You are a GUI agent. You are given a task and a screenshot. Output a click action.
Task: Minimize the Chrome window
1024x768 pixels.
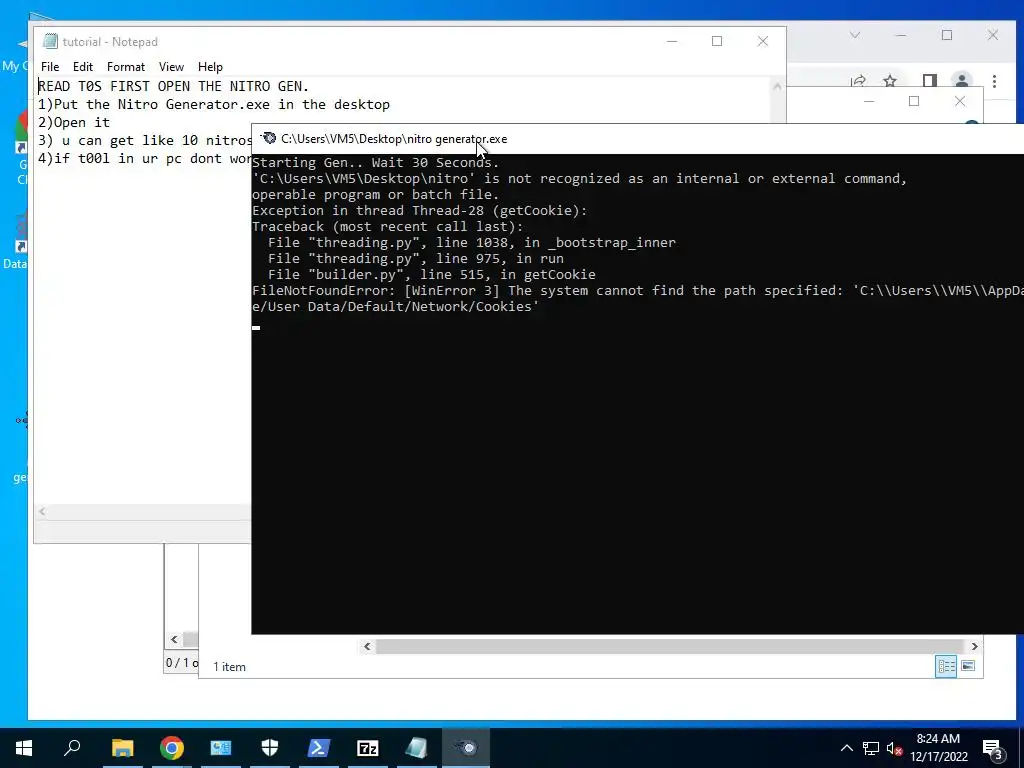(x=901, y=35)
